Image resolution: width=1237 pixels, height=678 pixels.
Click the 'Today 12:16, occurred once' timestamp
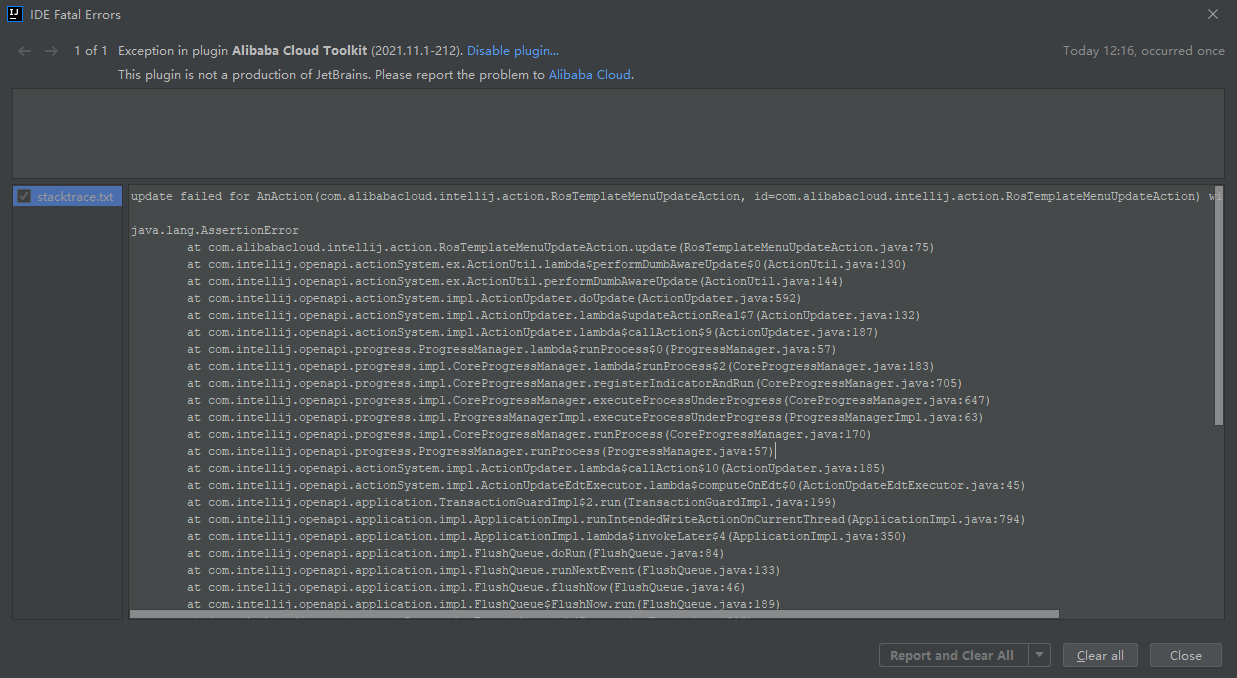1143,51
